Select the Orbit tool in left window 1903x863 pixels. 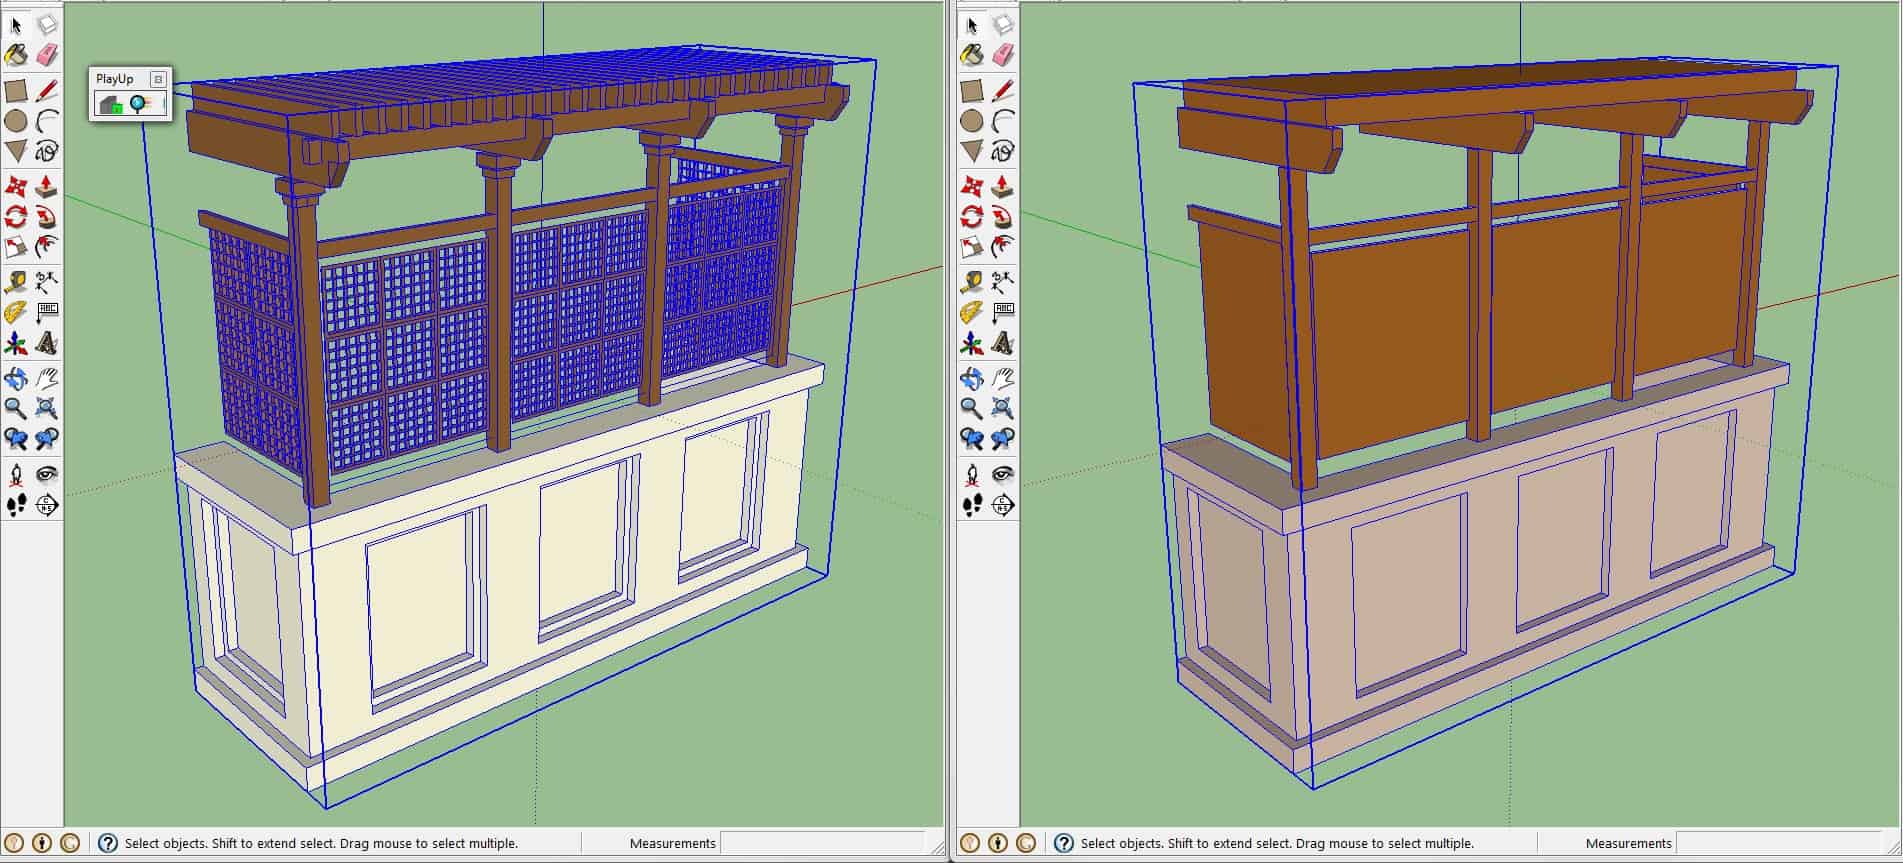click(x=16, y=378)
